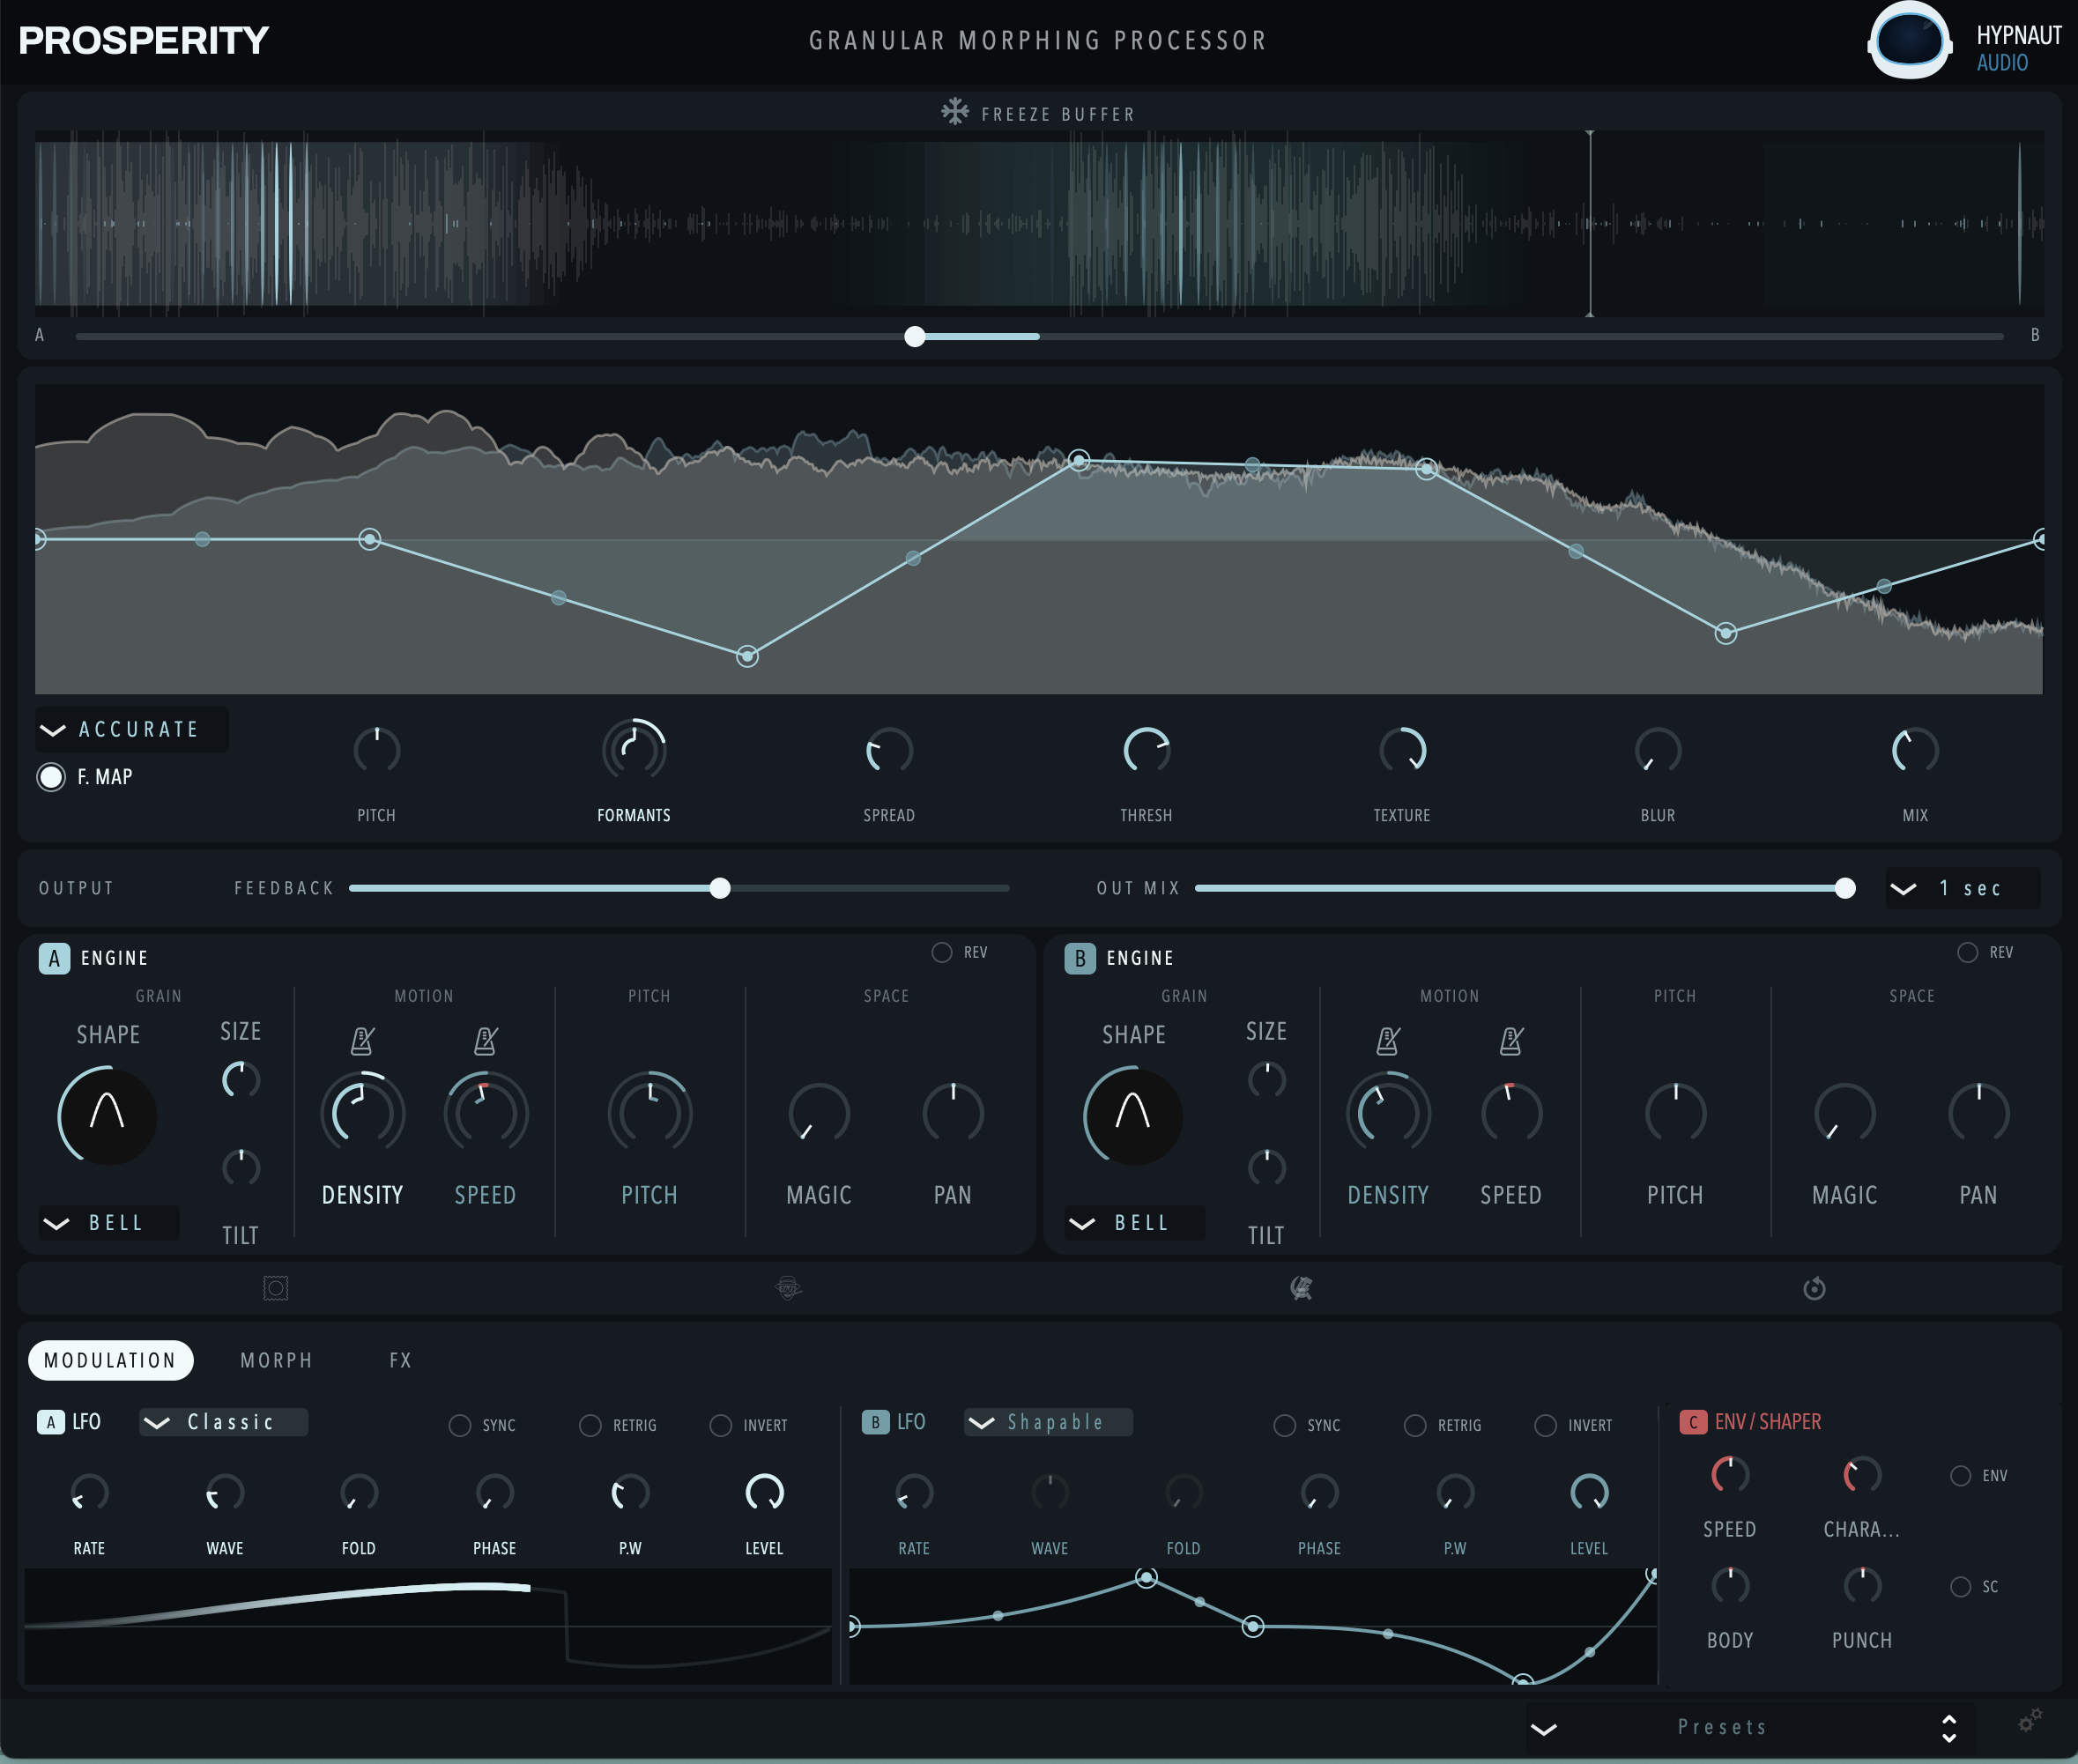Enable REV on Engine B
The height and width of the screenshot is (1764, 2078).
coord(1967,952)
